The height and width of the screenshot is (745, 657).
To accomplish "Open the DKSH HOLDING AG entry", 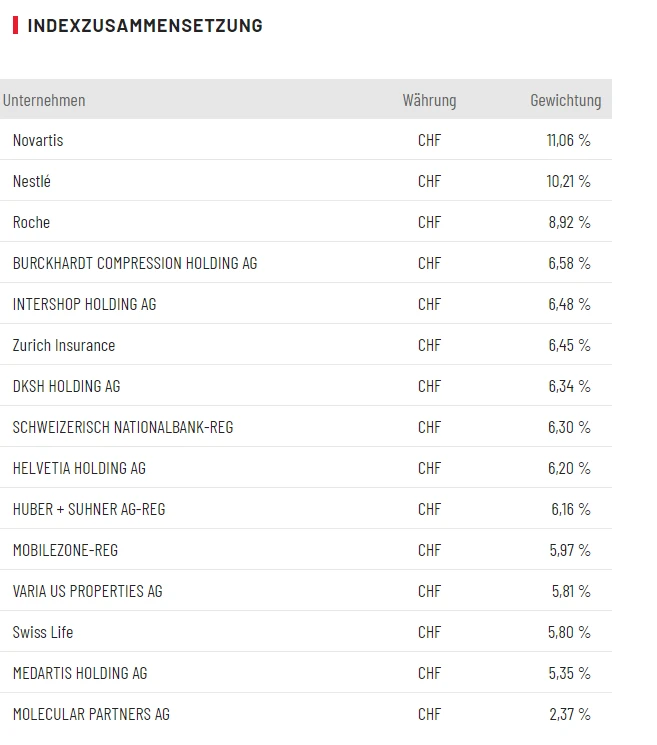I will (x=66, y=386).
